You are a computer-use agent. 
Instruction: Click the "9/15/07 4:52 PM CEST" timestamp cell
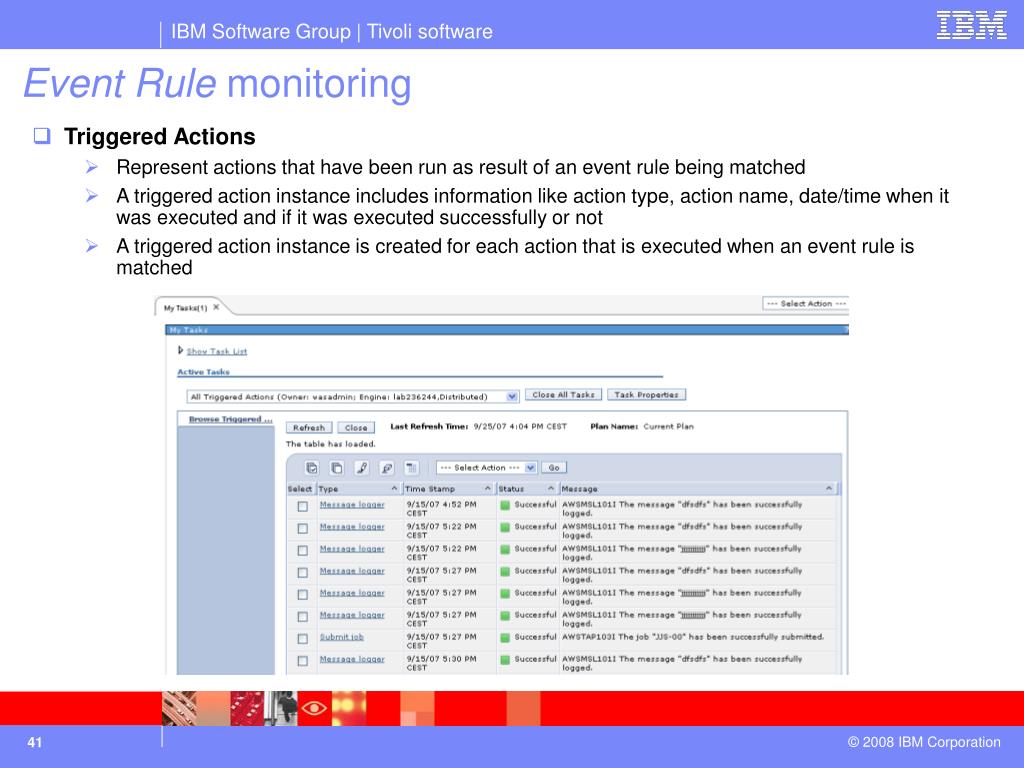[x=441, y=509]
